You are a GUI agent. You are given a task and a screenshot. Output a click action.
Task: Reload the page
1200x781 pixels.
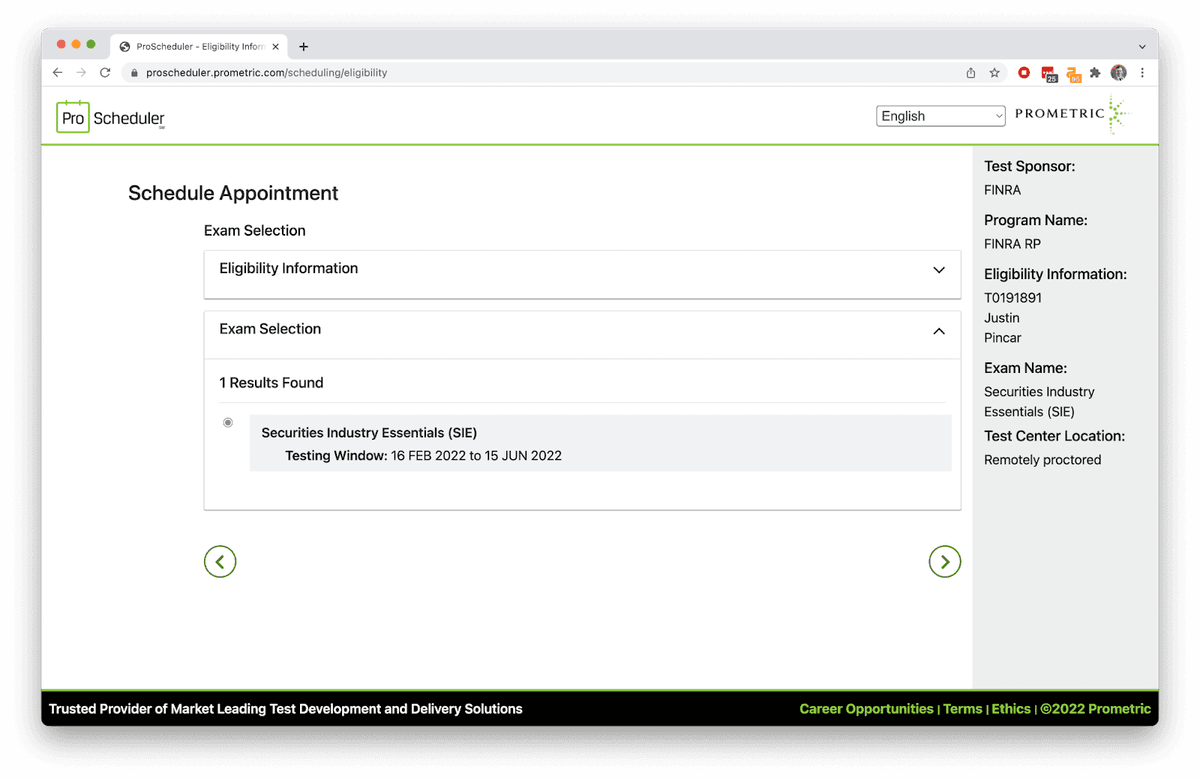tap(105, 73)
